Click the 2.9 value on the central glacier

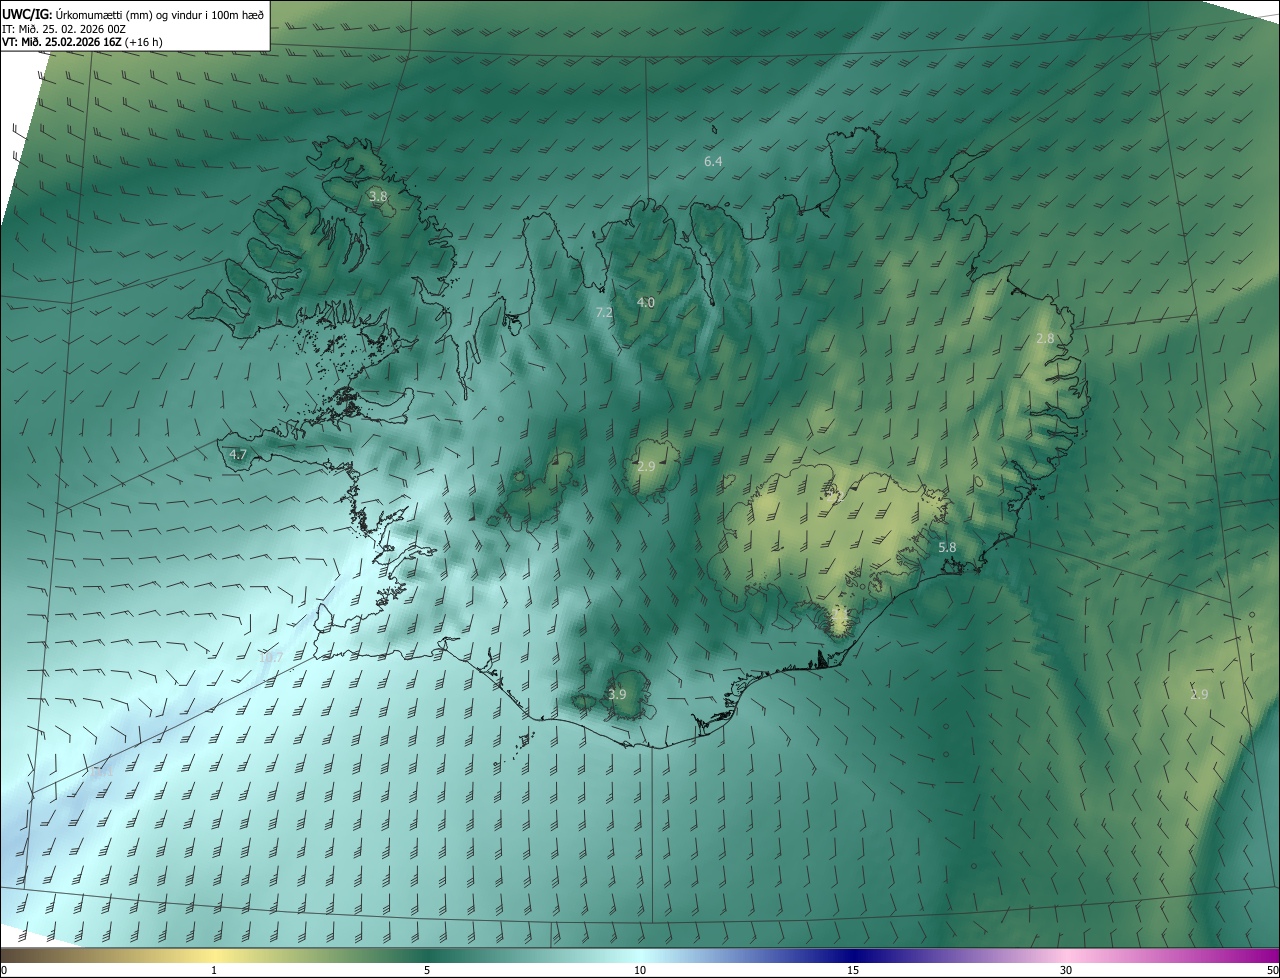[x=646, y=467]
